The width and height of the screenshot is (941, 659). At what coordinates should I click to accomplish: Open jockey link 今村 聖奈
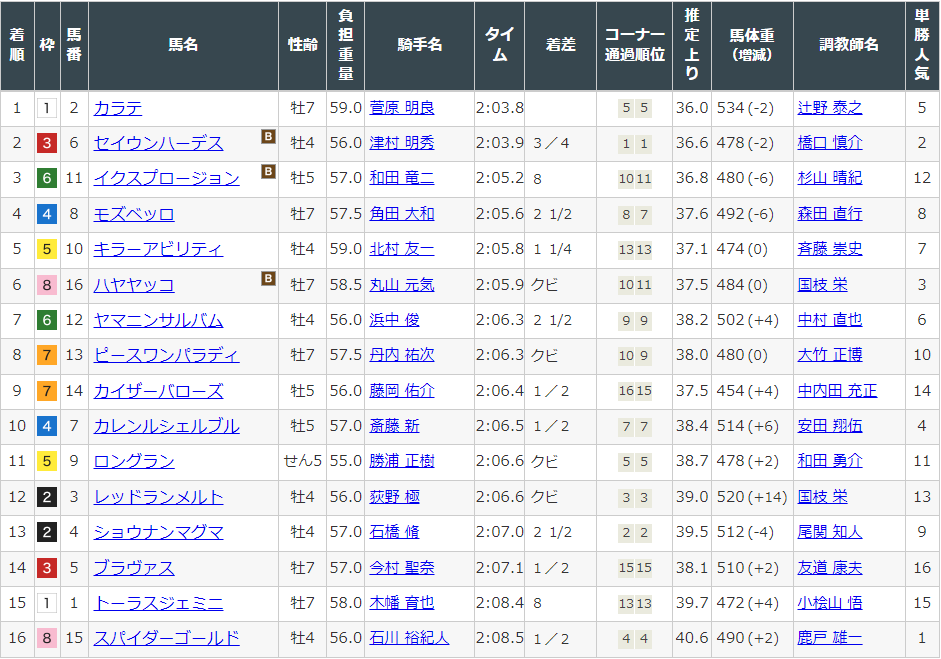coord(401,568)
